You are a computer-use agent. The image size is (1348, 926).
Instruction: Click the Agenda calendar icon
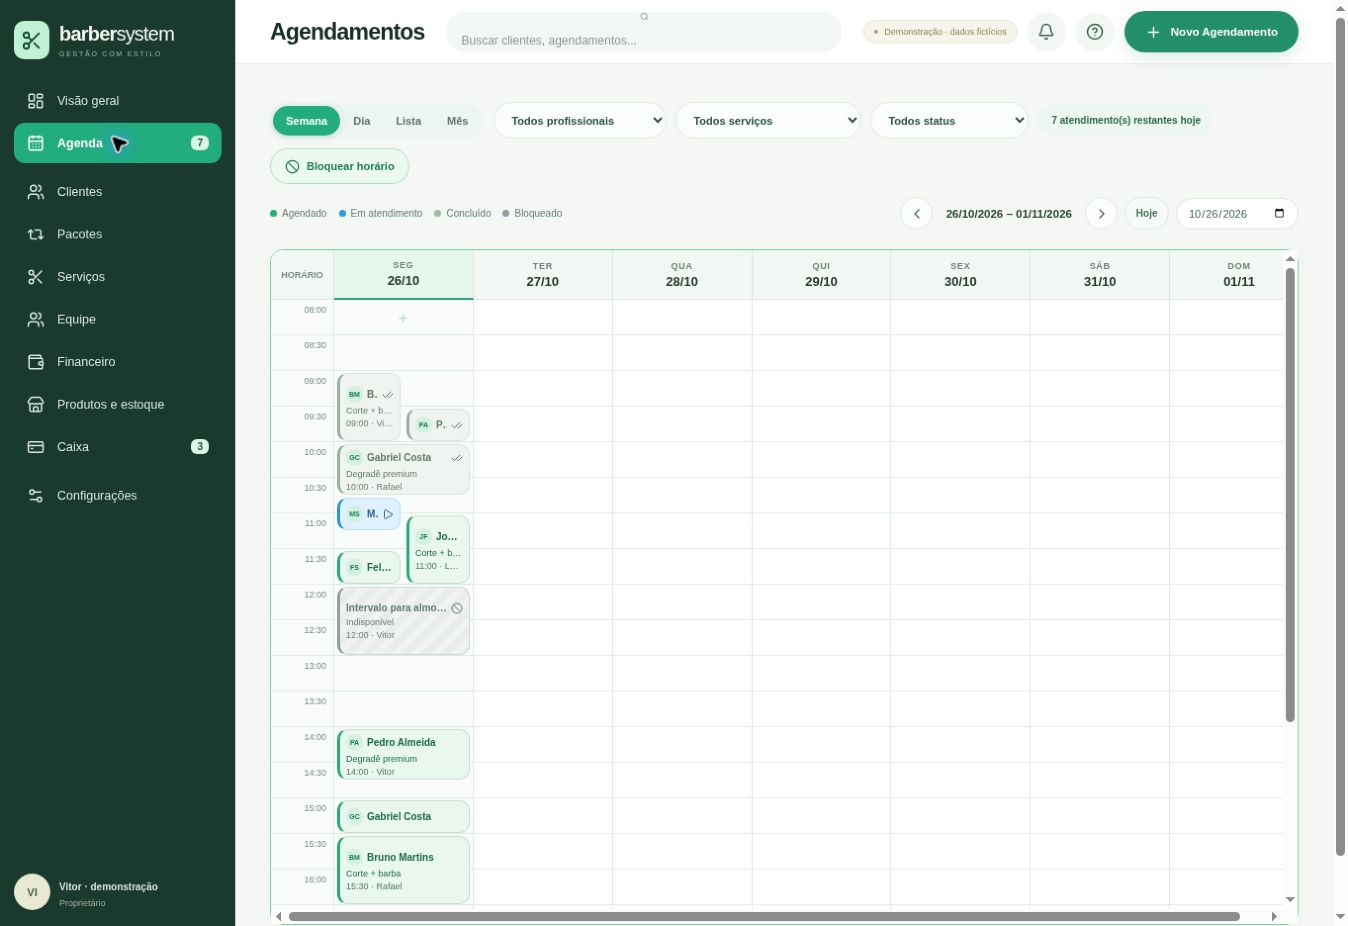tap(36, 143)
